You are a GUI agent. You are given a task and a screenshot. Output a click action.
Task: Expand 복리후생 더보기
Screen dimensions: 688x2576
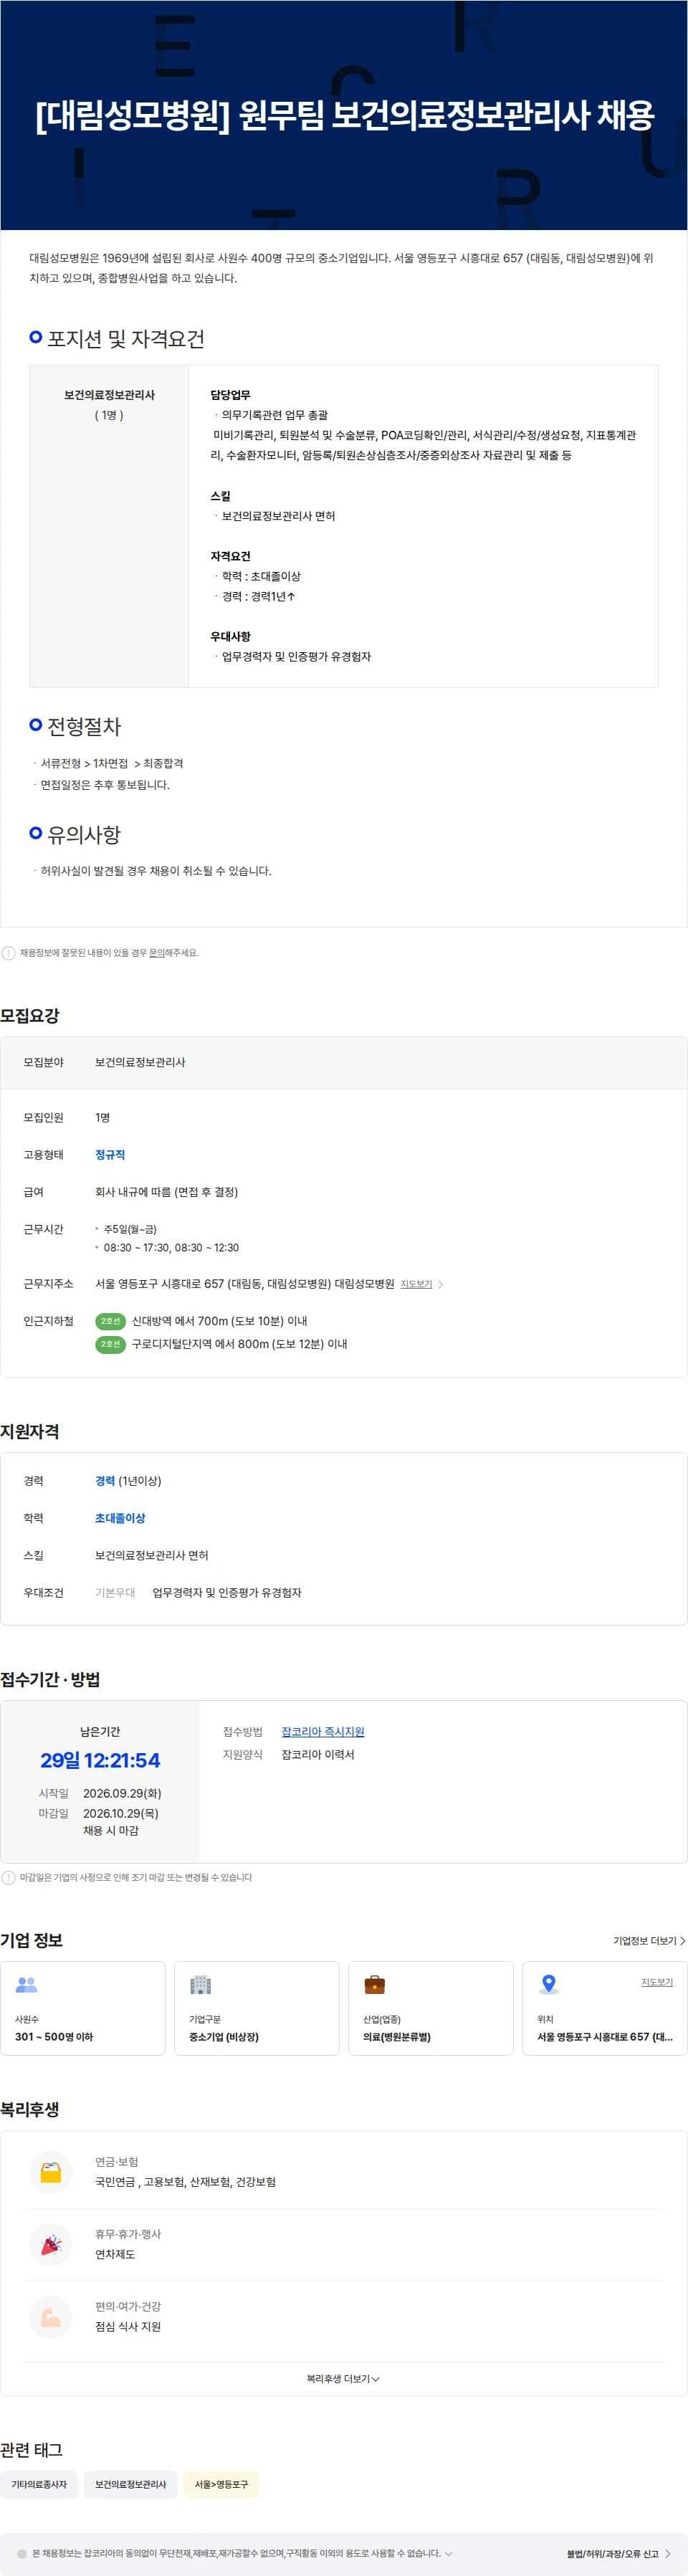click(x=343, y=2379)
